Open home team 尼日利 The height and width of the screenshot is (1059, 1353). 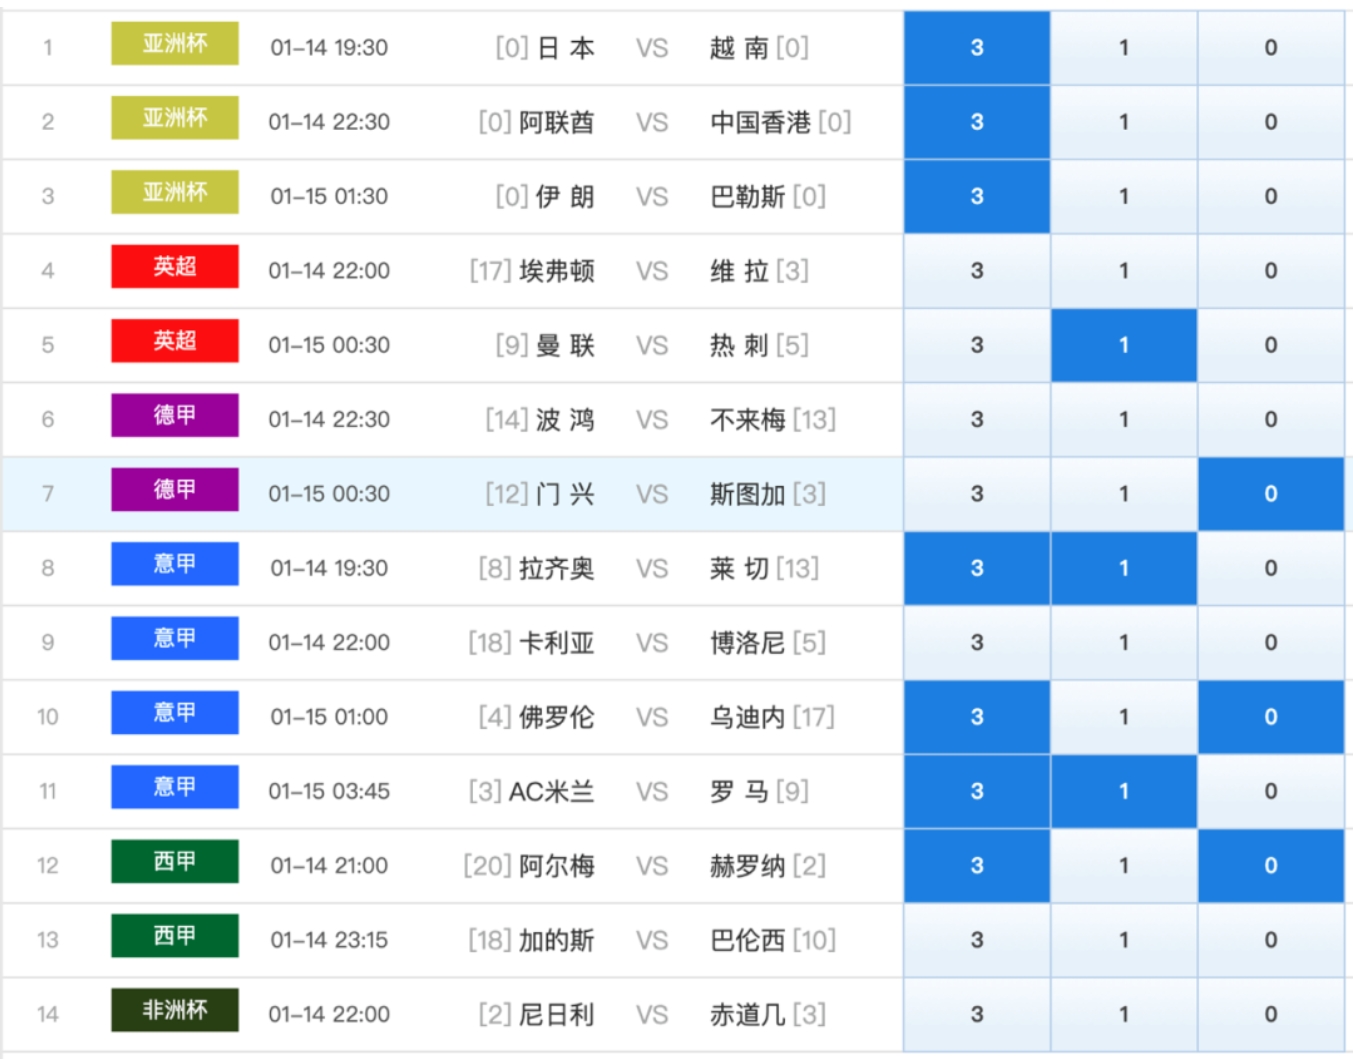(557, 1015)
